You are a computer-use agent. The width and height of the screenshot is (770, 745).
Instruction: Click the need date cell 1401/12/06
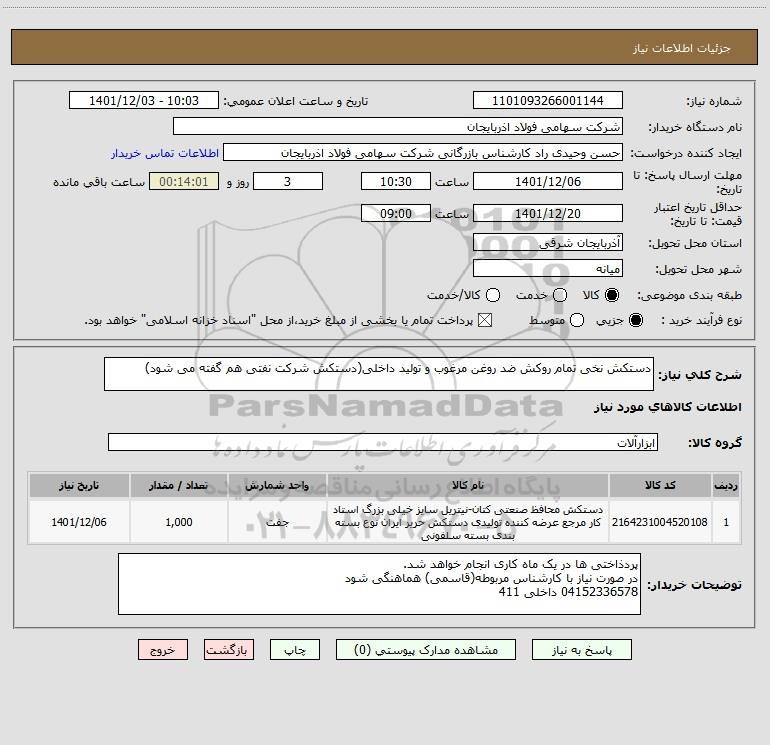click(x=79, y=522)
